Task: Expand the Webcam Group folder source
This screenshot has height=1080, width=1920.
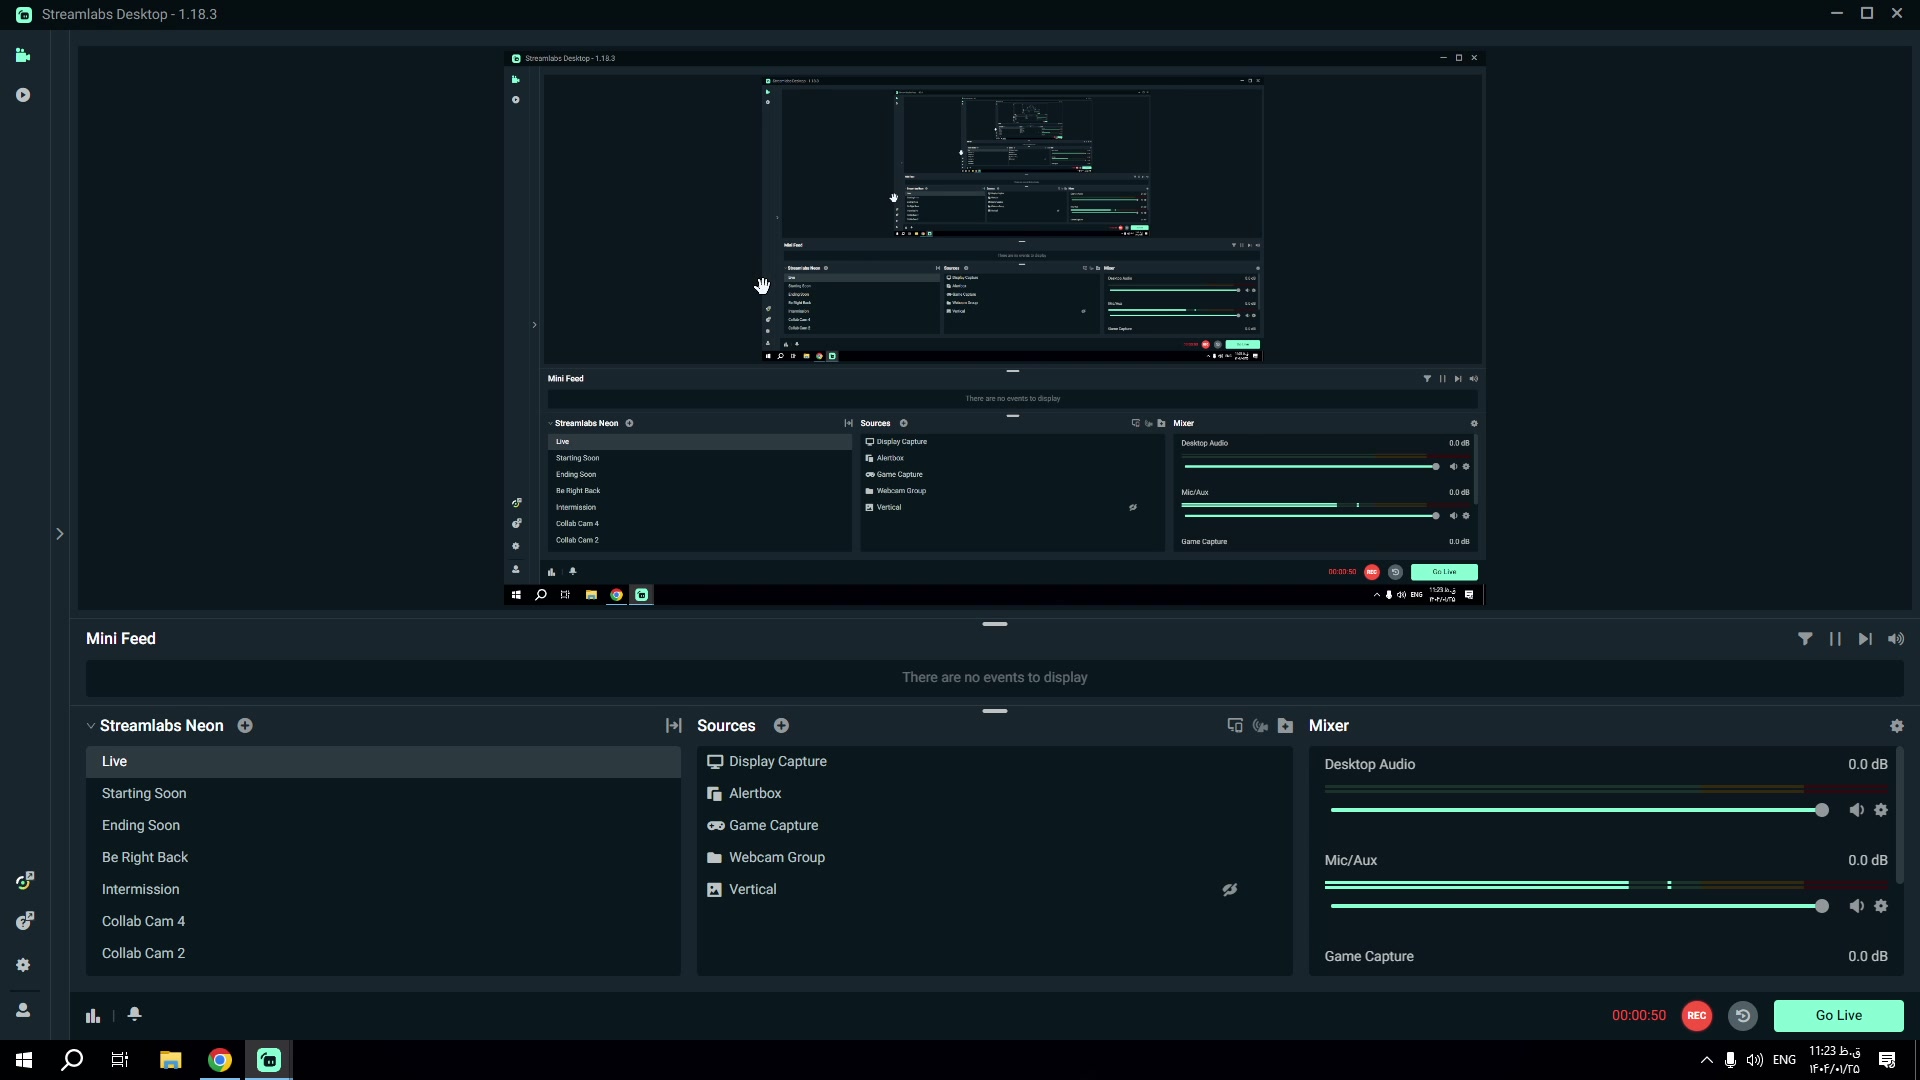Action: (x=715, y=858)
